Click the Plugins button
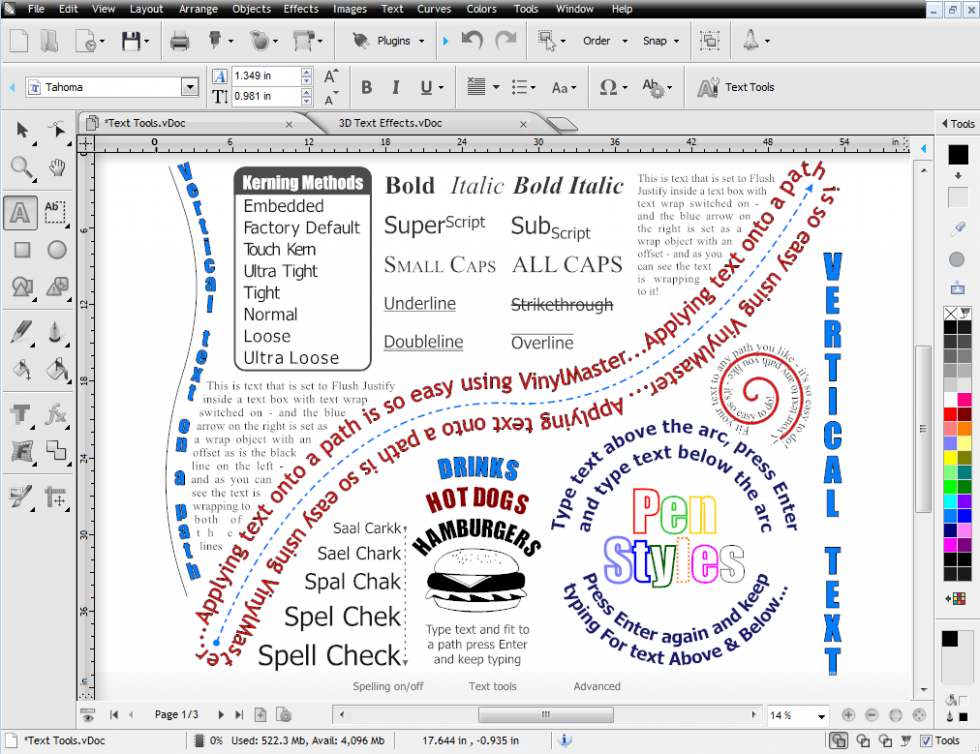980x754 pixels. coord(384,41)
